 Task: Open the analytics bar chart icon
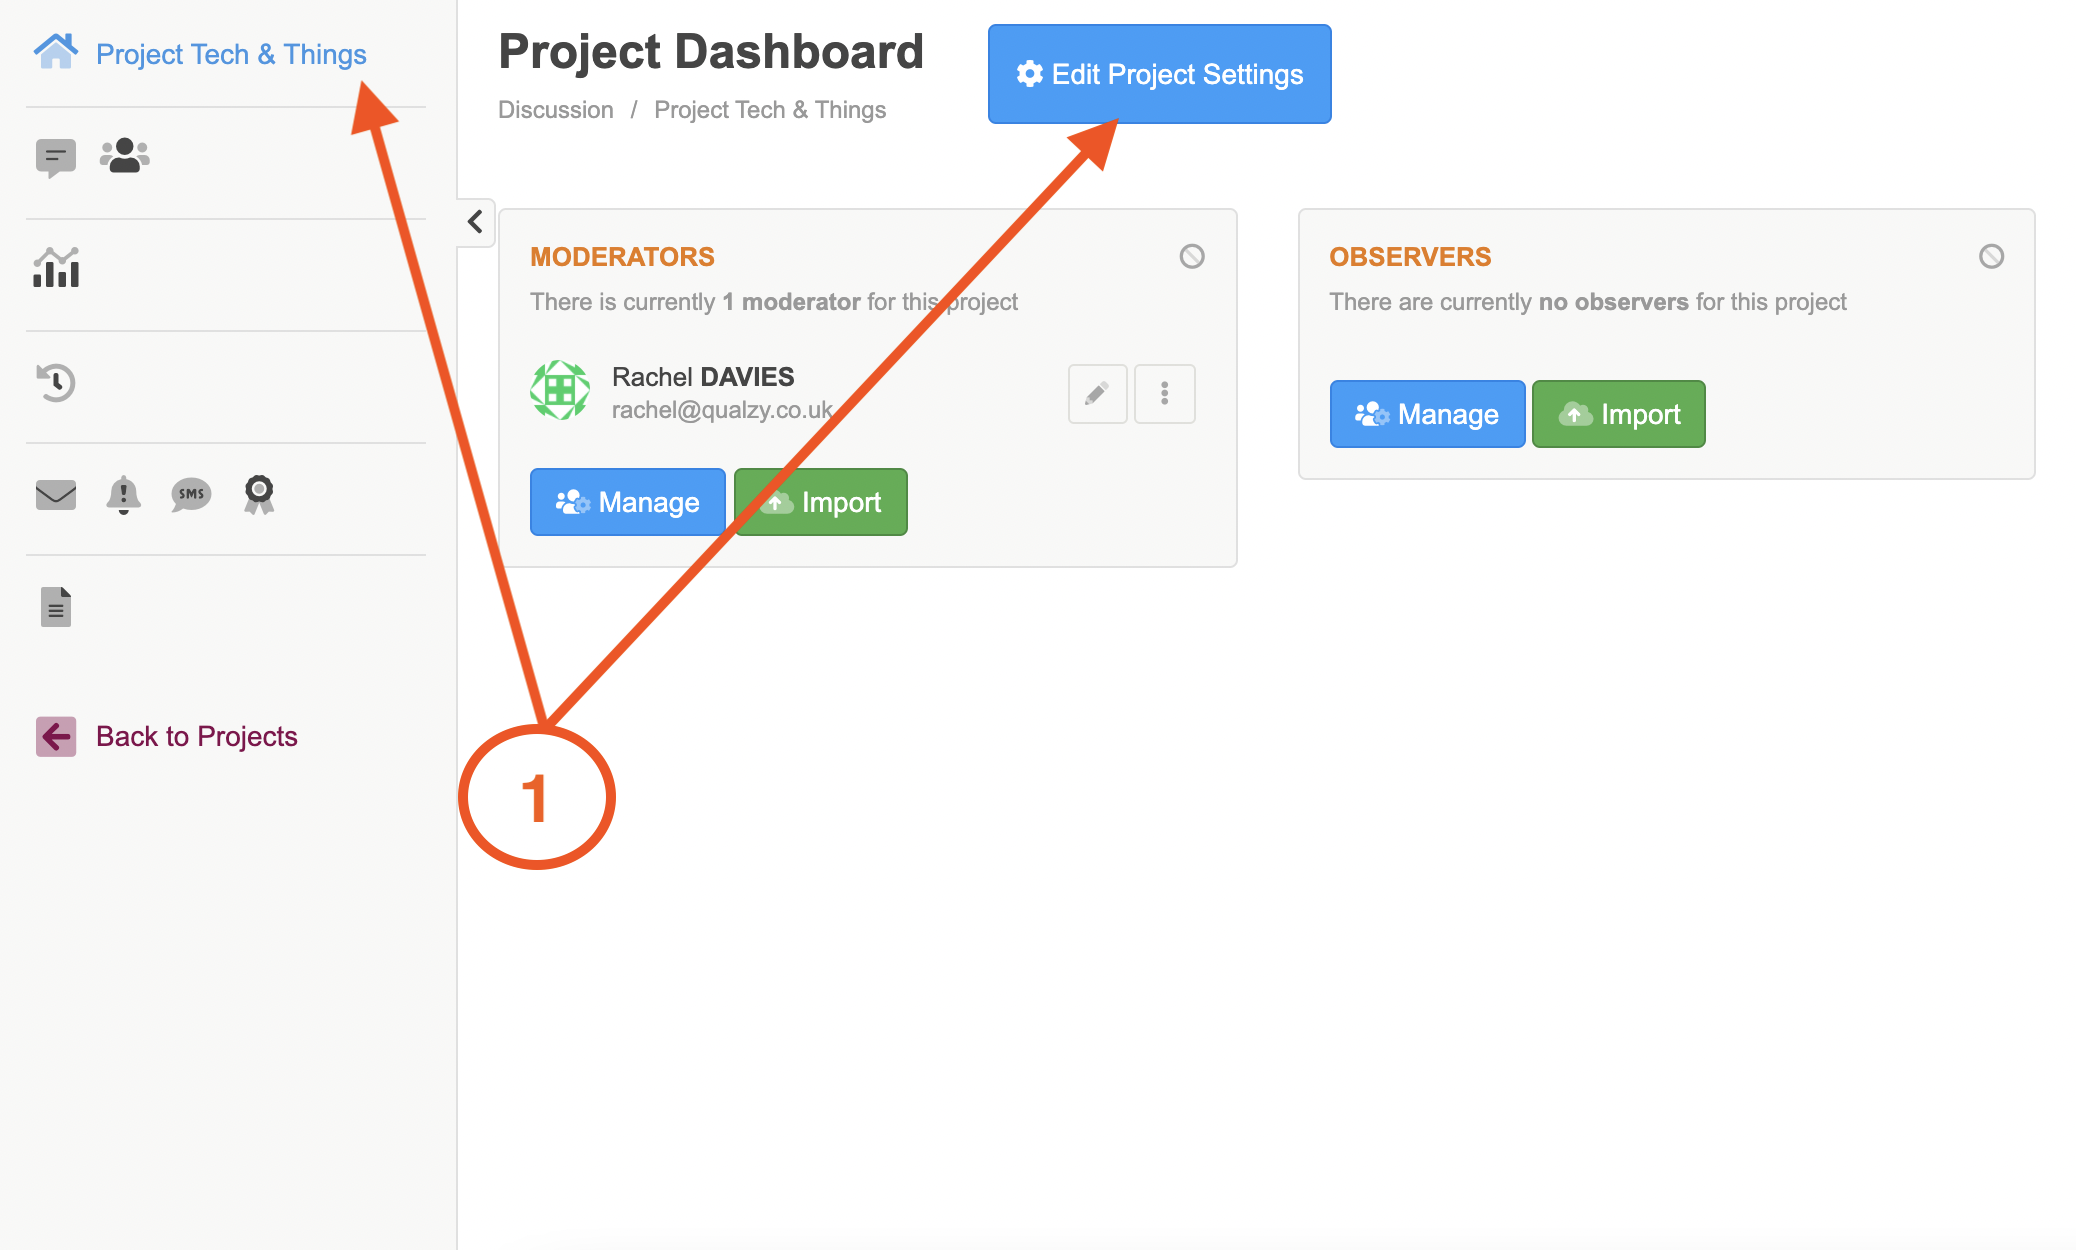[x=56, y=268]
